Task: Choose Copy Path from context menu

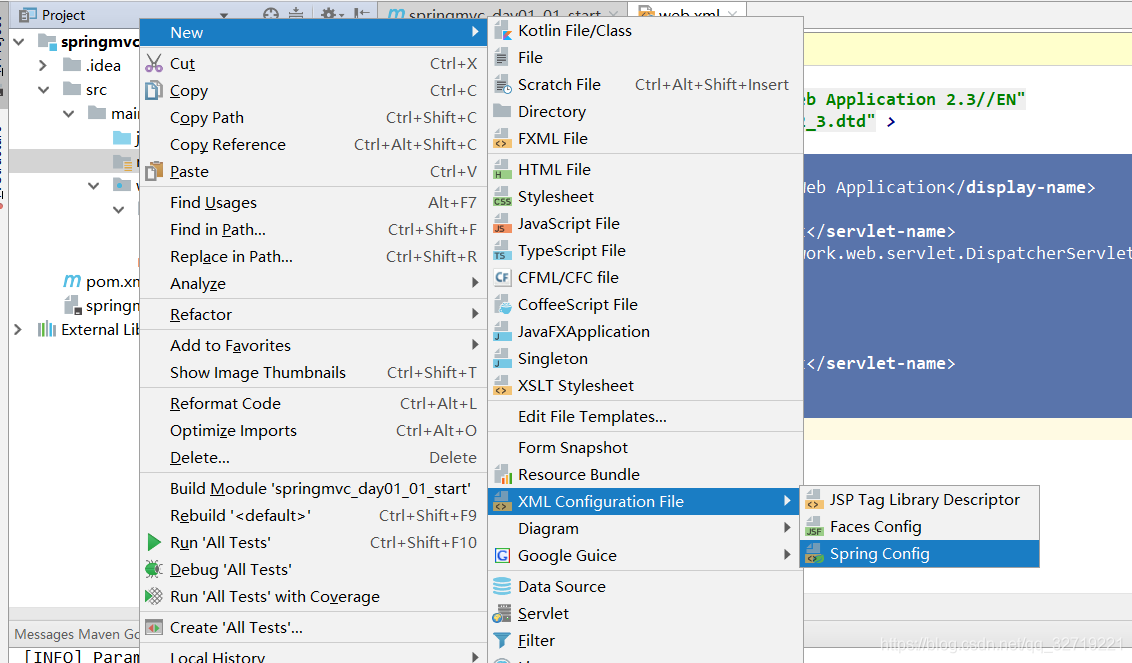Action: click(313, 118)
